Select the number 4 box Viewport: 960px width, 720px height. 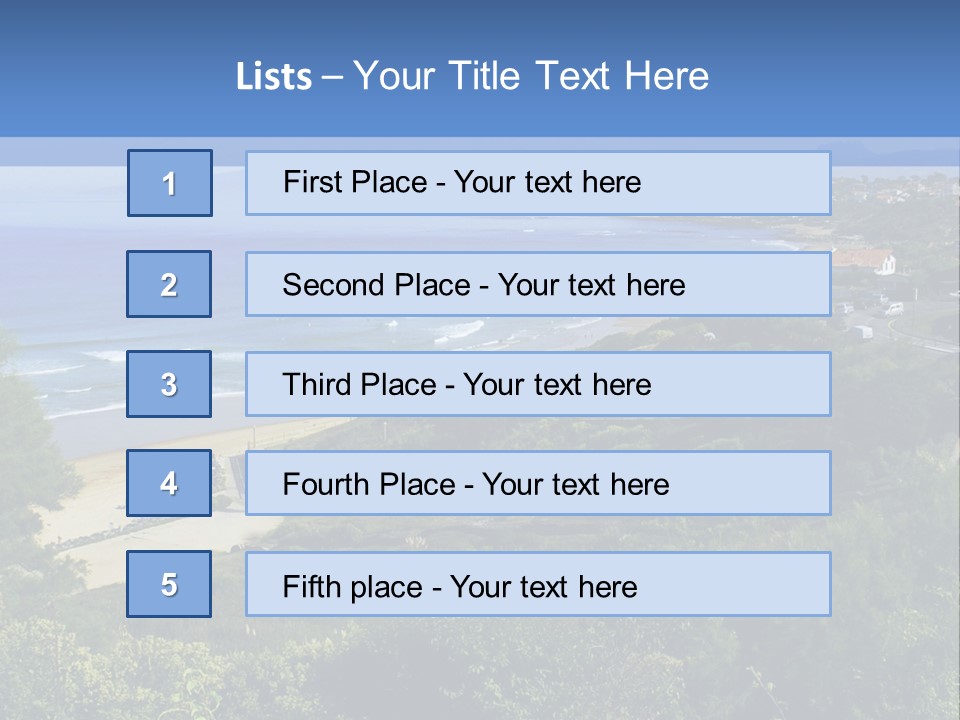[170, 483]
